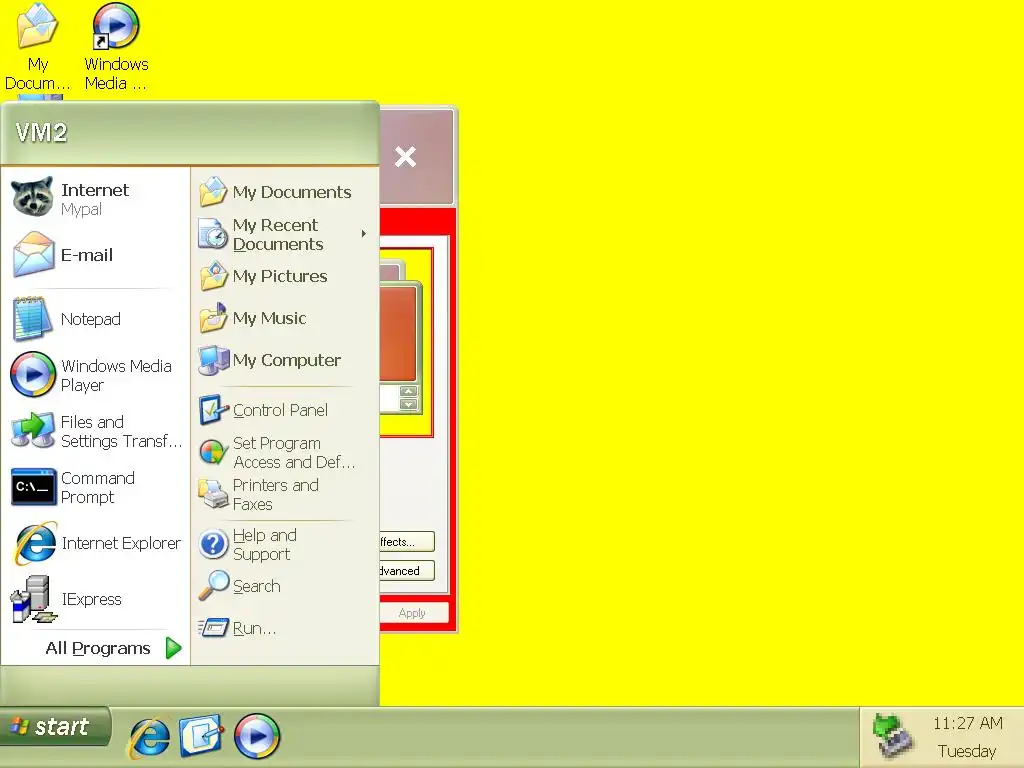Viewport: 1024px width, 768px height.
Task: Click Effects... button in background dialog
Action: [x=407, y=541]
